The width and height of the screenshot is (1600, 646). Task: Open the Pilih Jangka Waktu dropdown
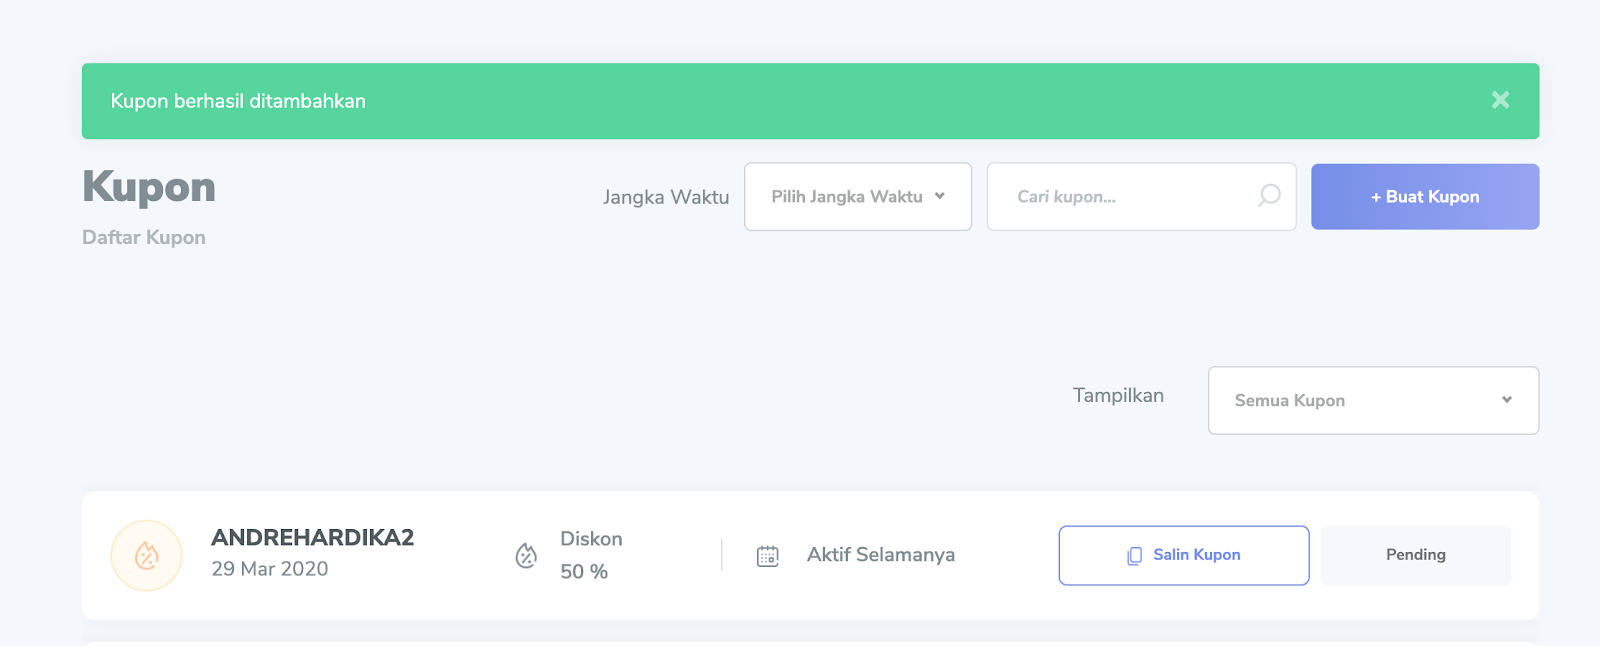tap(858, 197)
